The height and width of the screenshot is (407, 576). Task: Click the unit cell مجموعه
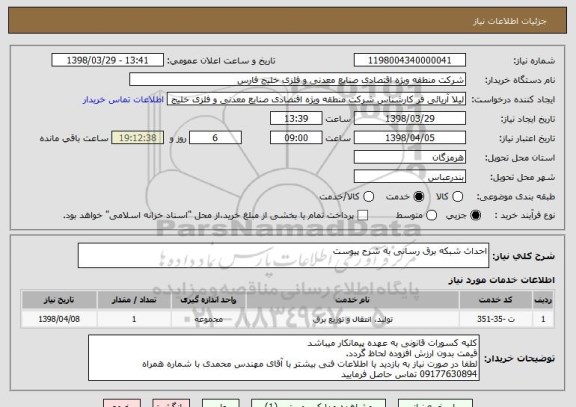coord(209,319)
